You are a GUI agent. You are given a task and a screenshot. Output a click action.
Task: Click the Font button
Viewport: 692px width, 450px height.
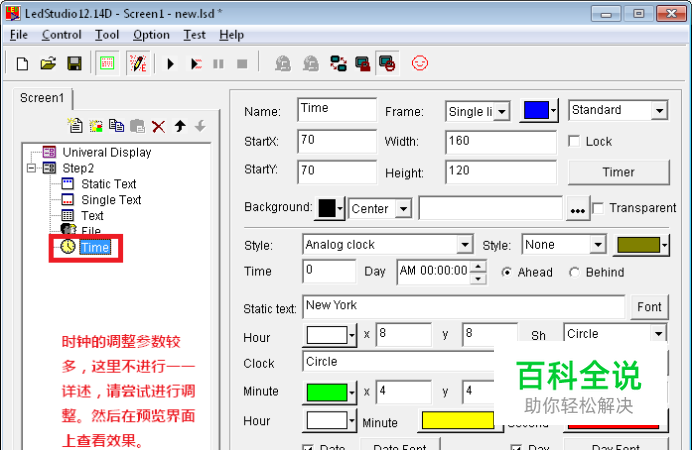649,307
